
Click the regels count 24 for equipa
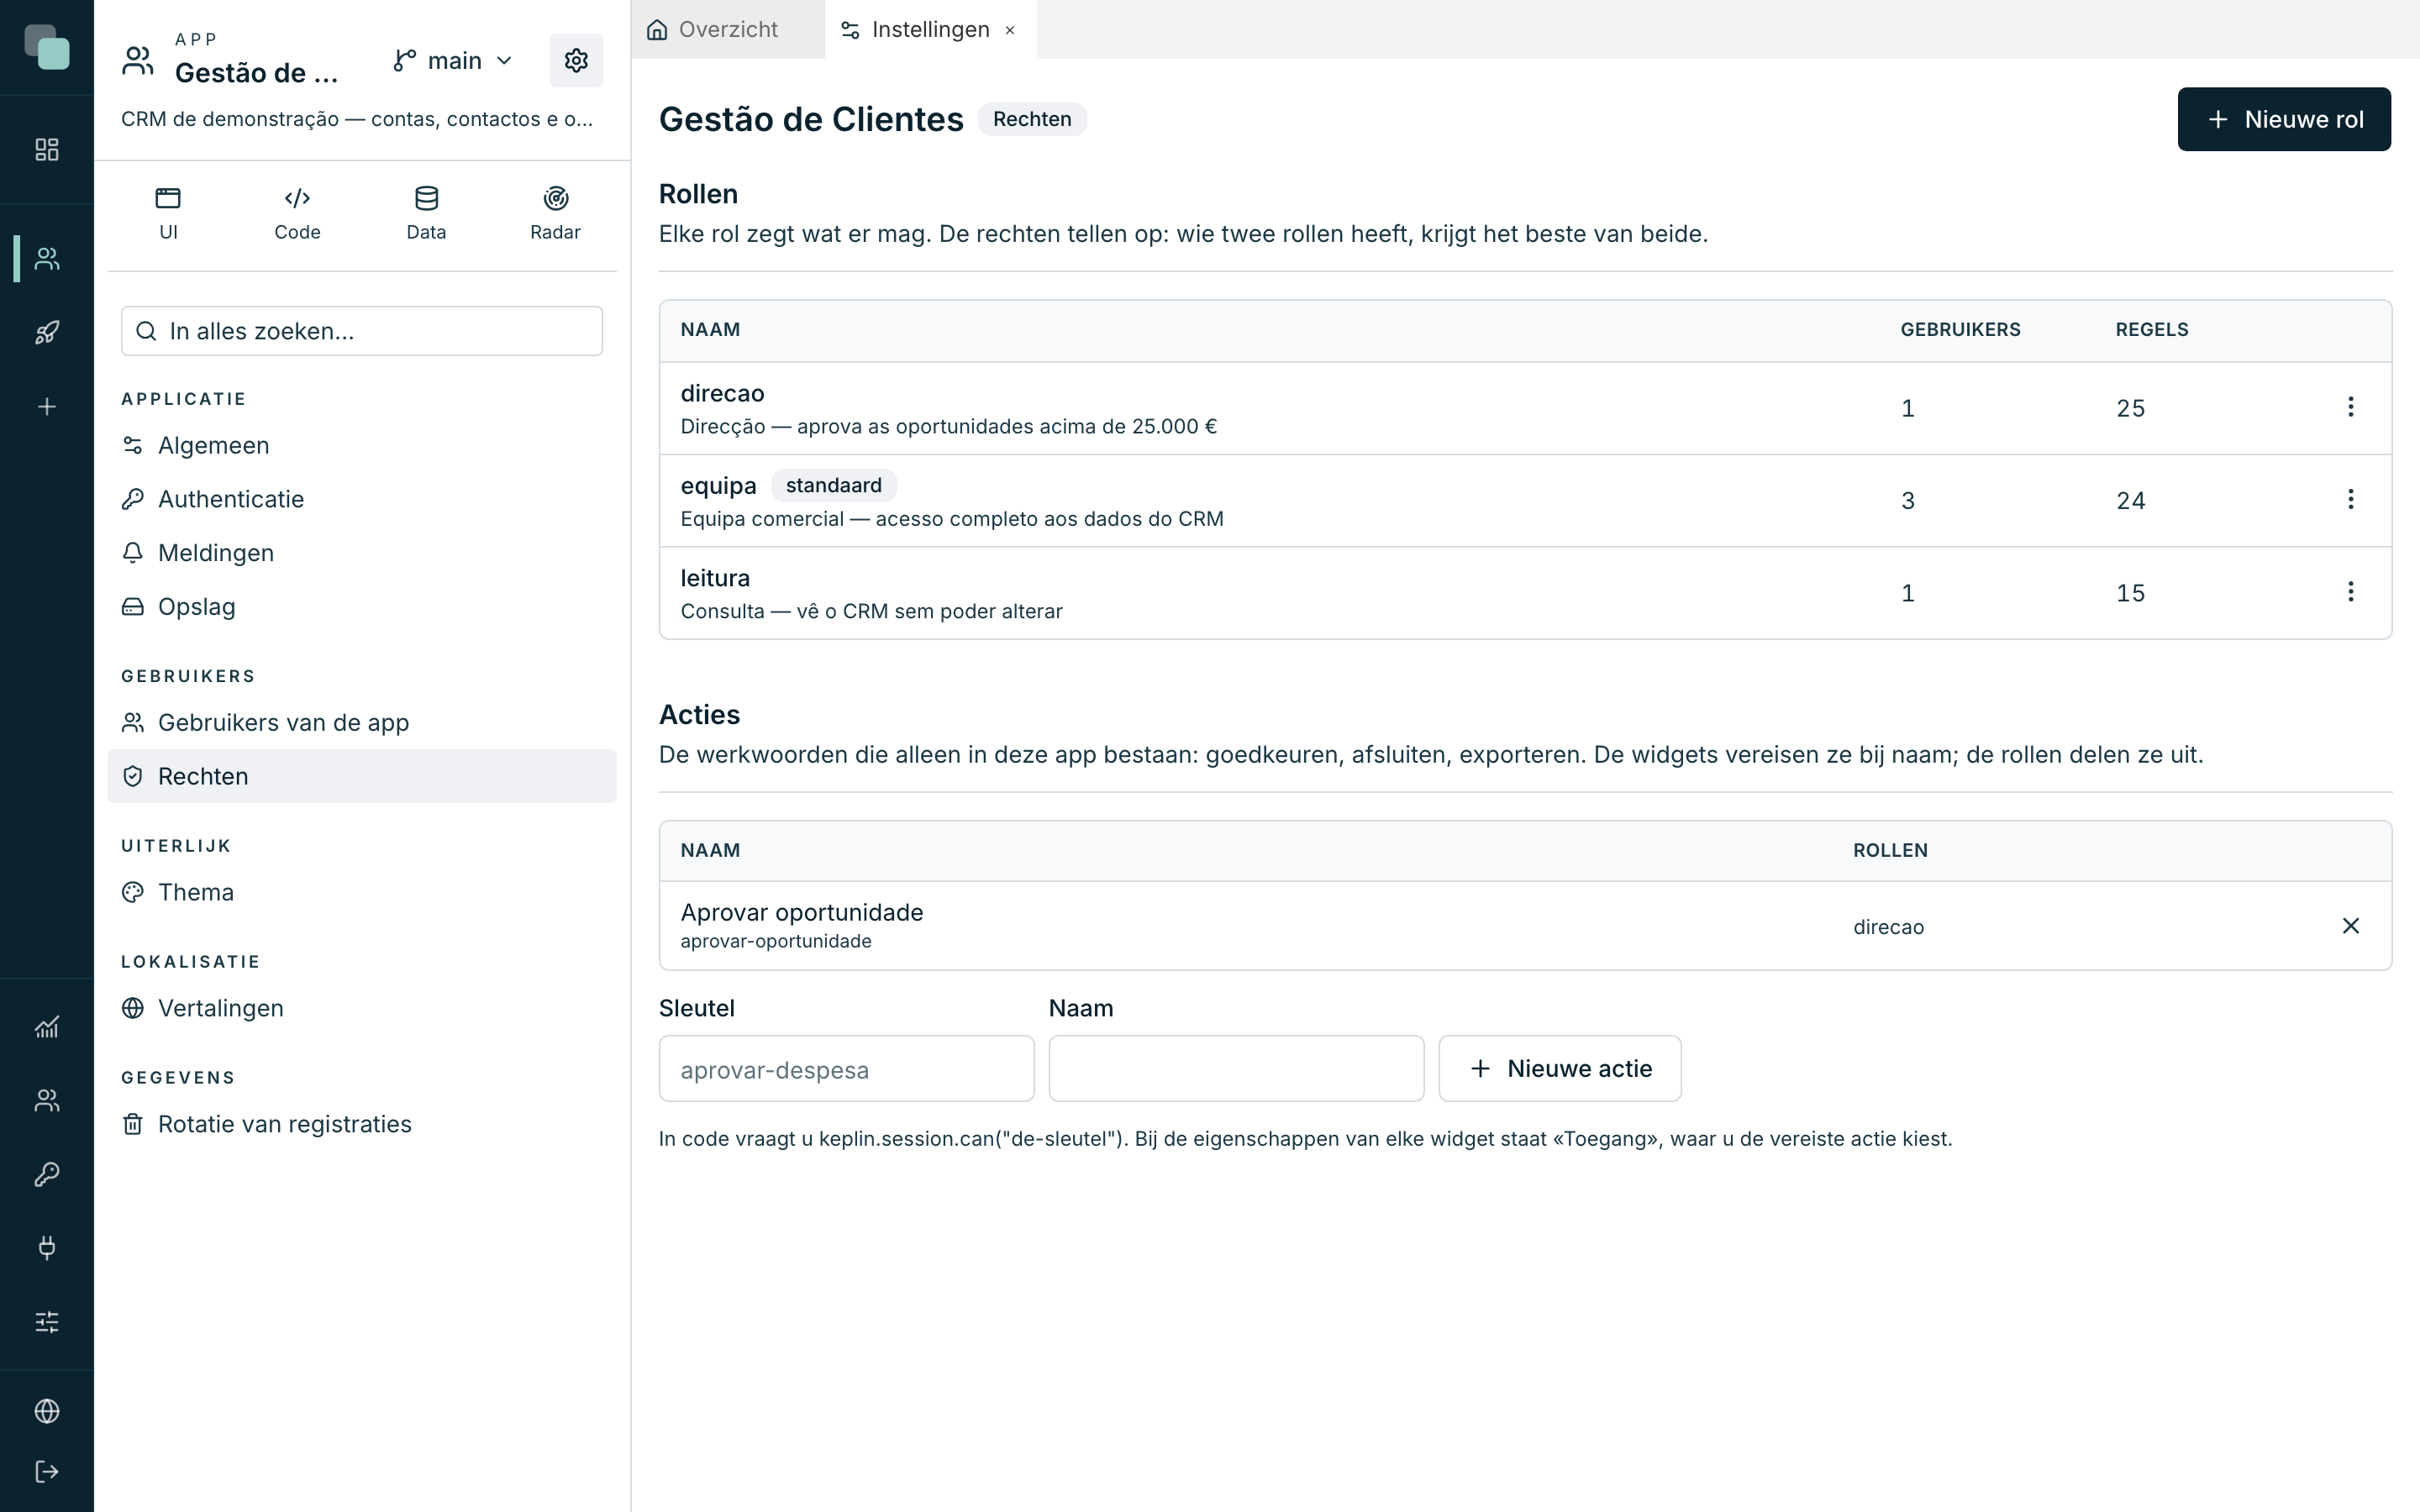click(2130, 501)
